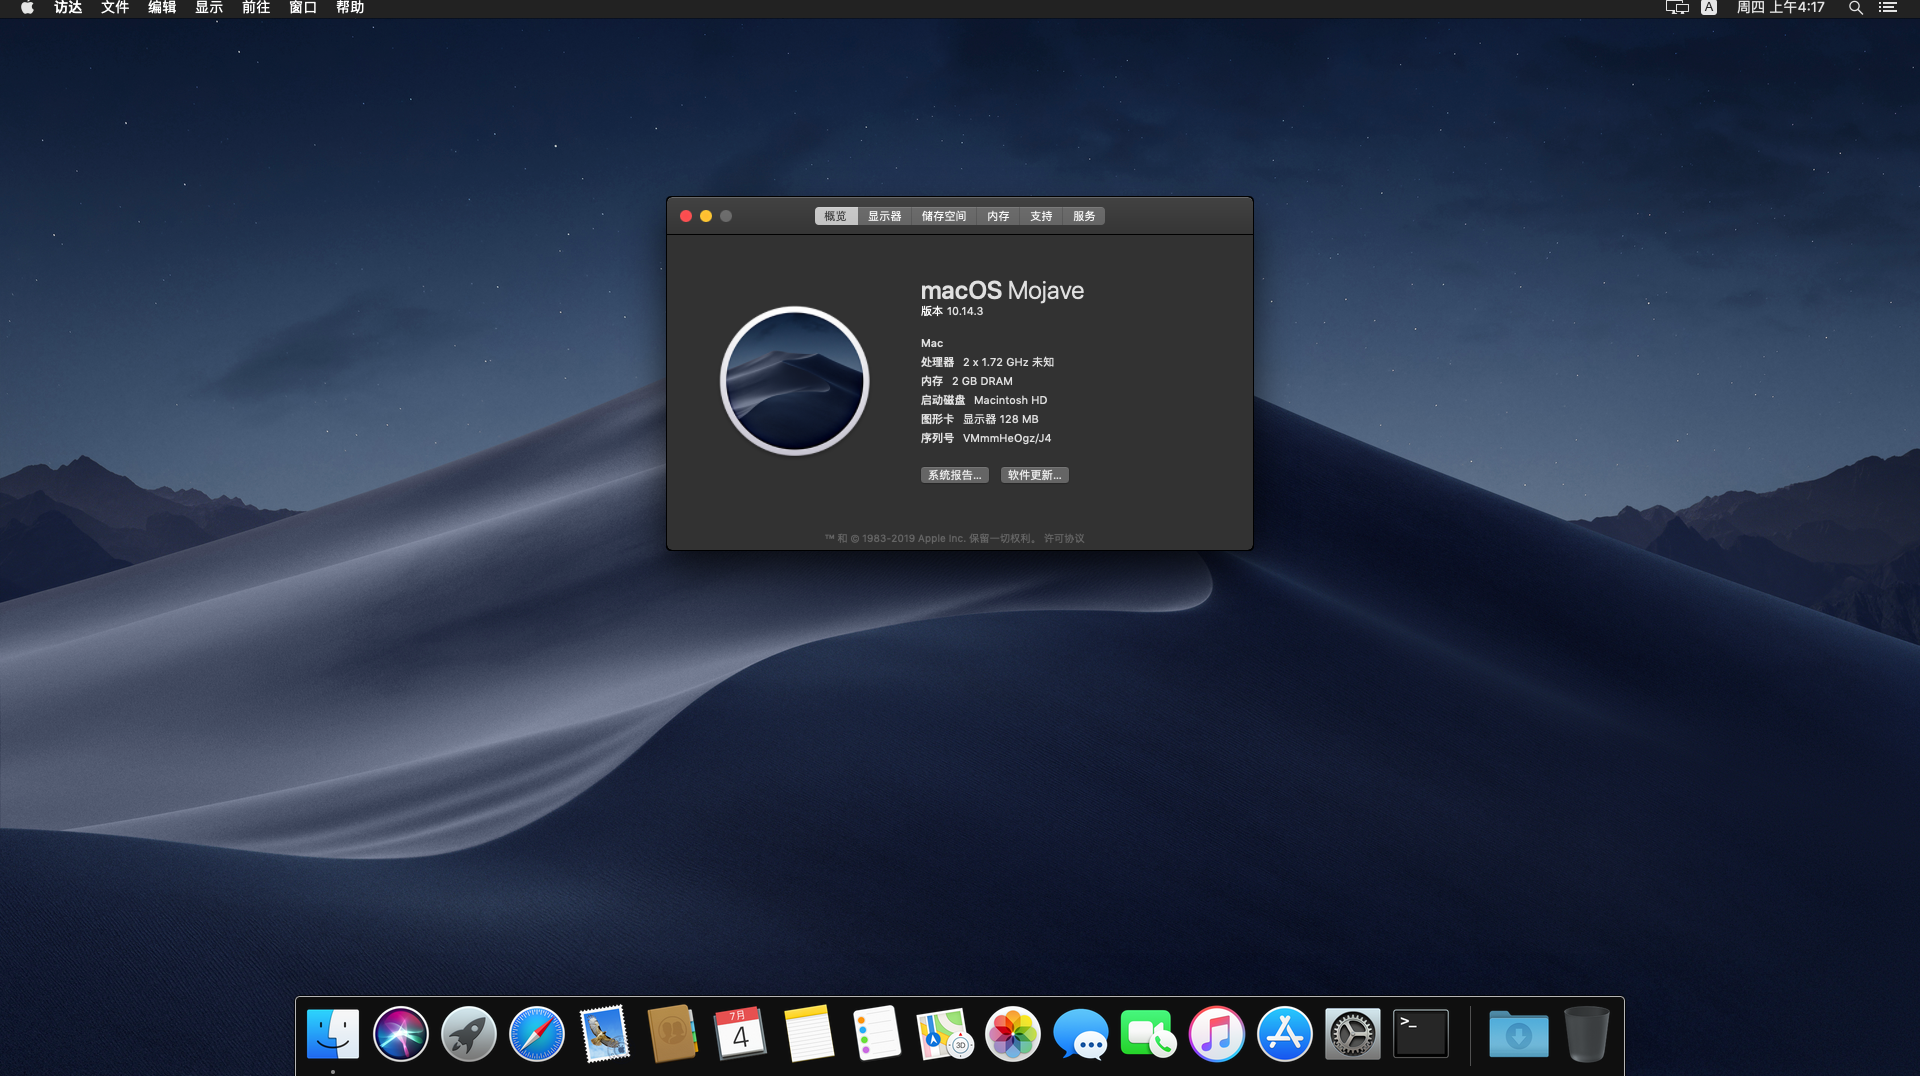Open Notes app in Dock
This screenshot has width=1920, height=1076.
pyautogui.click(x=809, y=1034)
